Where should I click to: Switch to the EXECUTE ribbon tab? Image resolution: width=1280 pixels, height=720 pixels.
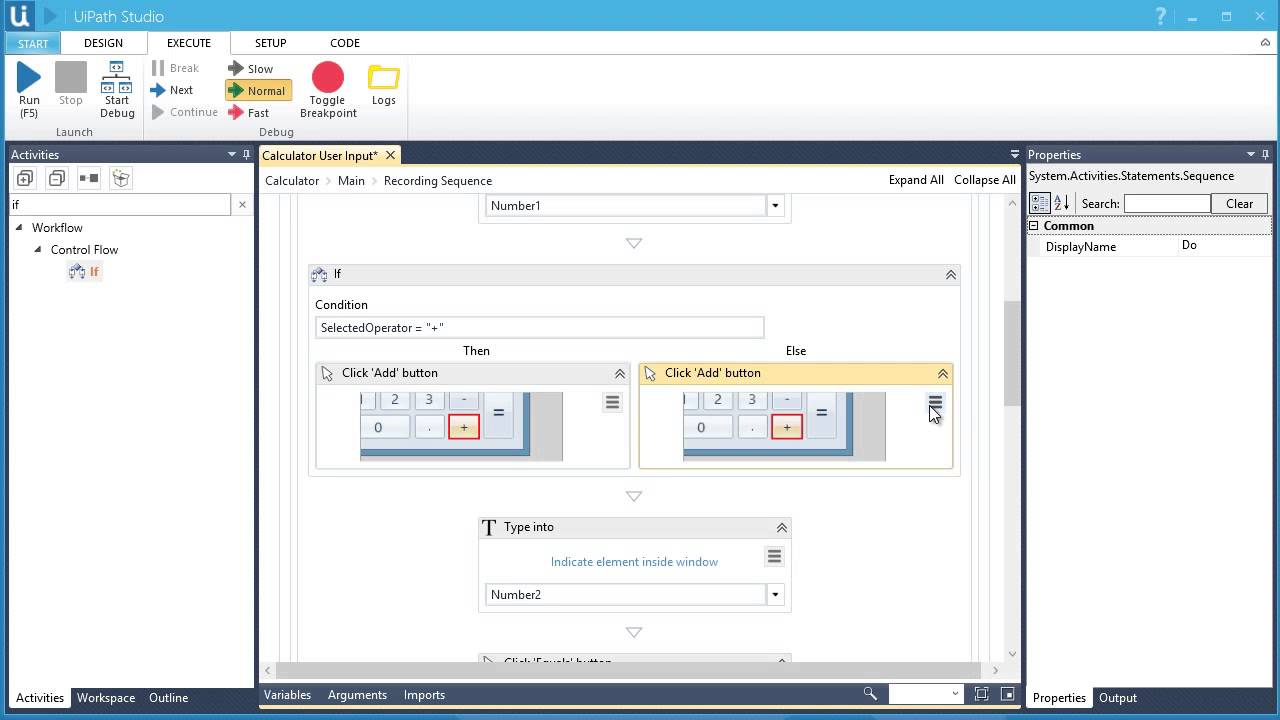(x=189, y=43)
